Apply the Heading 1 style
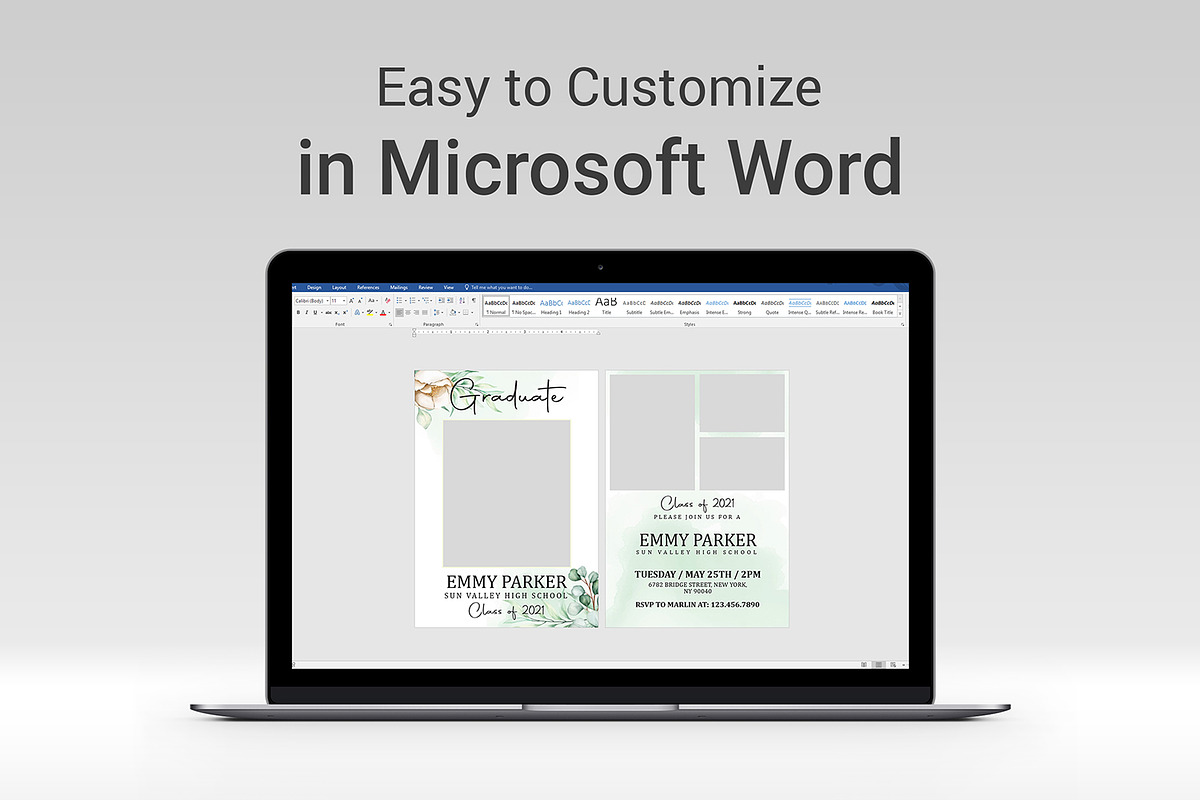Screen dimensions: 1200x800 coord(551,307)
